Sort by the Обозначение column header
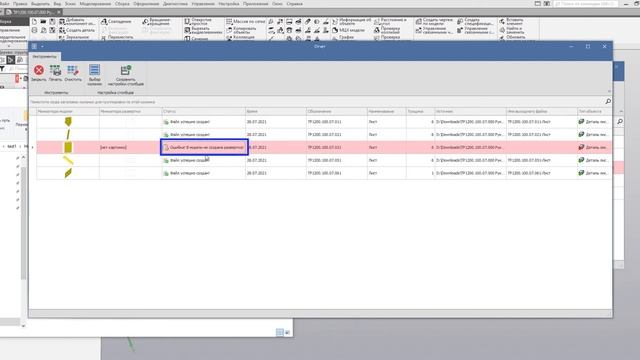Screen dimensions: 640x360 tap(336, 111)
